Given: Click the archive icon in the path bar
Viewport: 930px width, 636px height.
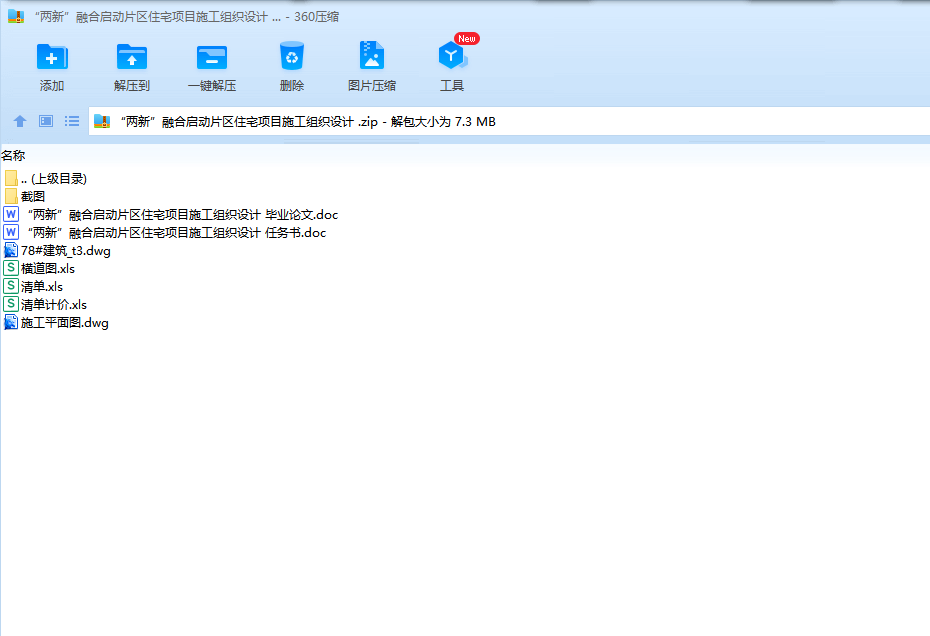Looking at the screenshot, I should point(102,121).
